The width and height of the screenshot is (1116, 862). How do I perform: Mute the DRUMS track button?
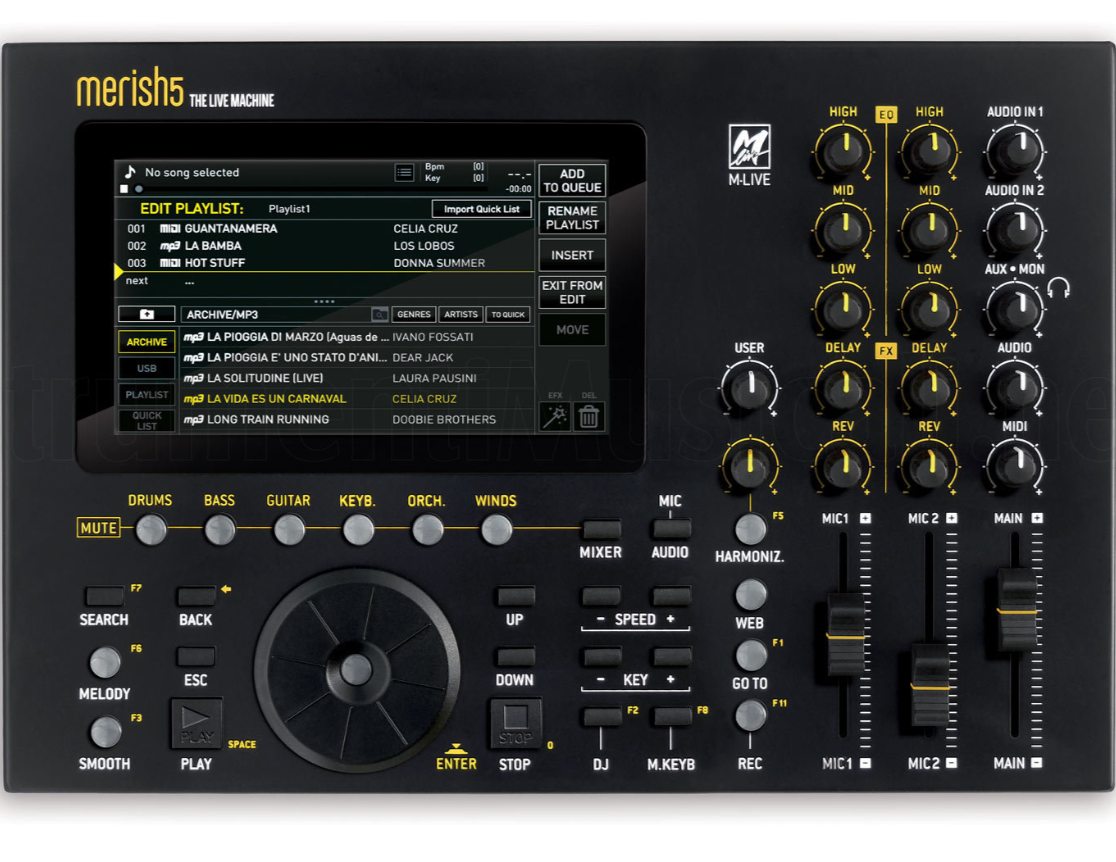pos(151,529)
